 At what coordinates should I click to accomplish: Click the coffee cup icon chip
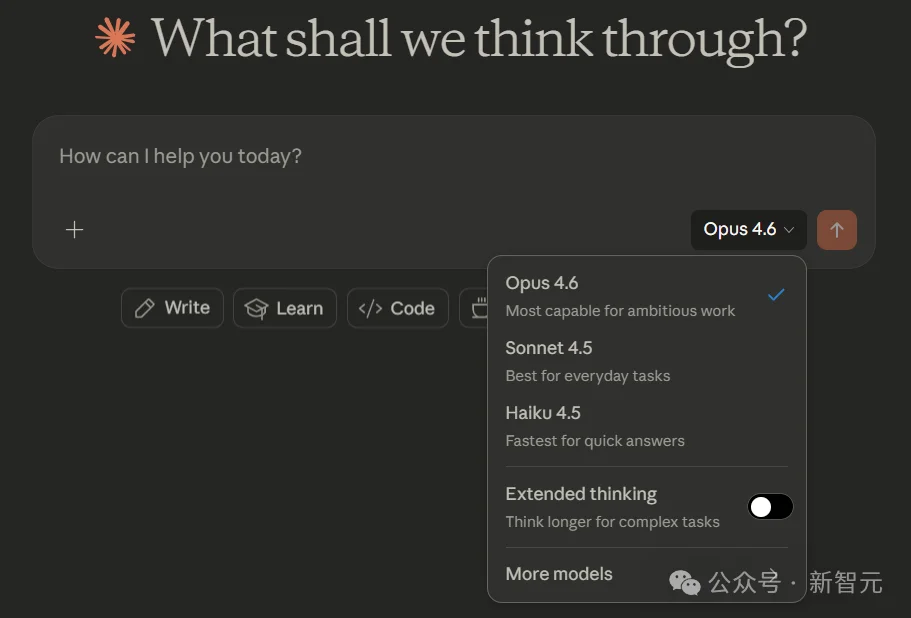[x=478, y=308]
